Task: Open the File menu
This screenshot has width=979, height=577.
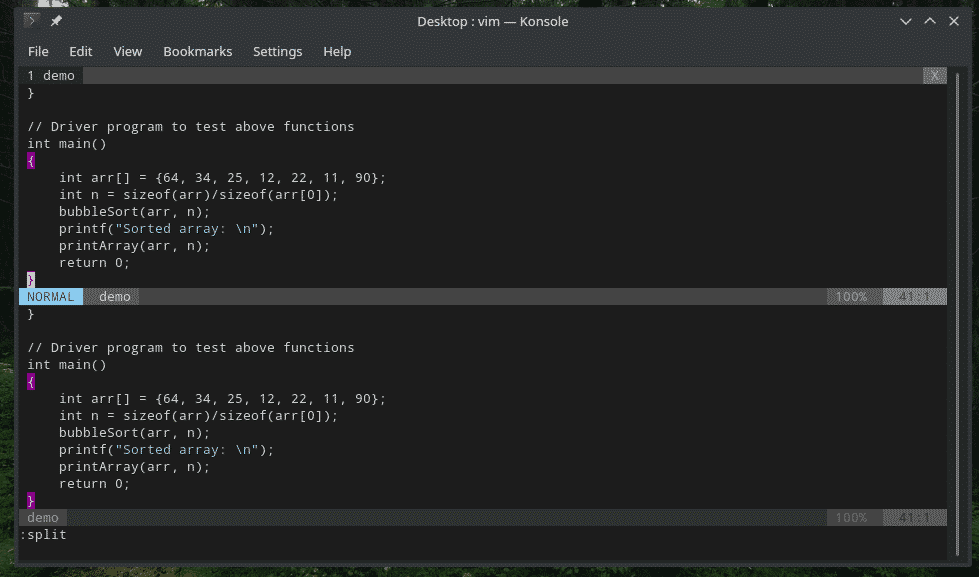Action: [38, 51]
